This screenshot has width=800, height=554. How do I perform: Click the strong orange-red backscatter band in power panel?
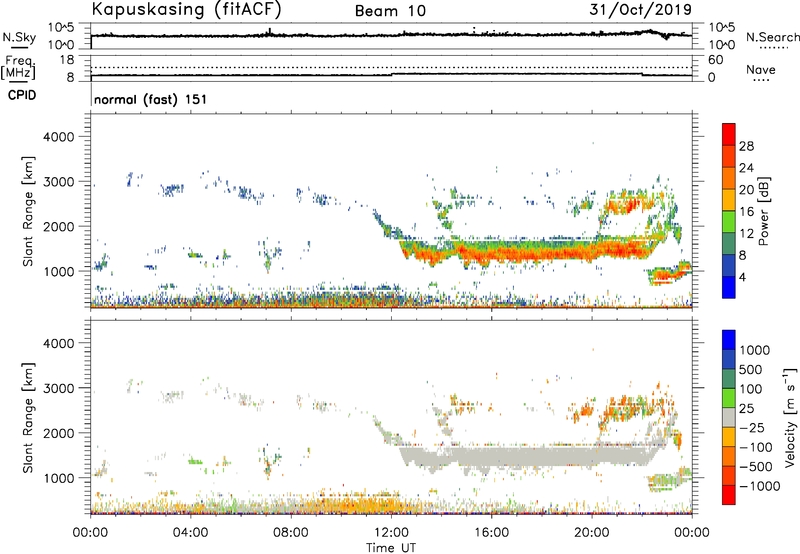[x=531, y=251]
